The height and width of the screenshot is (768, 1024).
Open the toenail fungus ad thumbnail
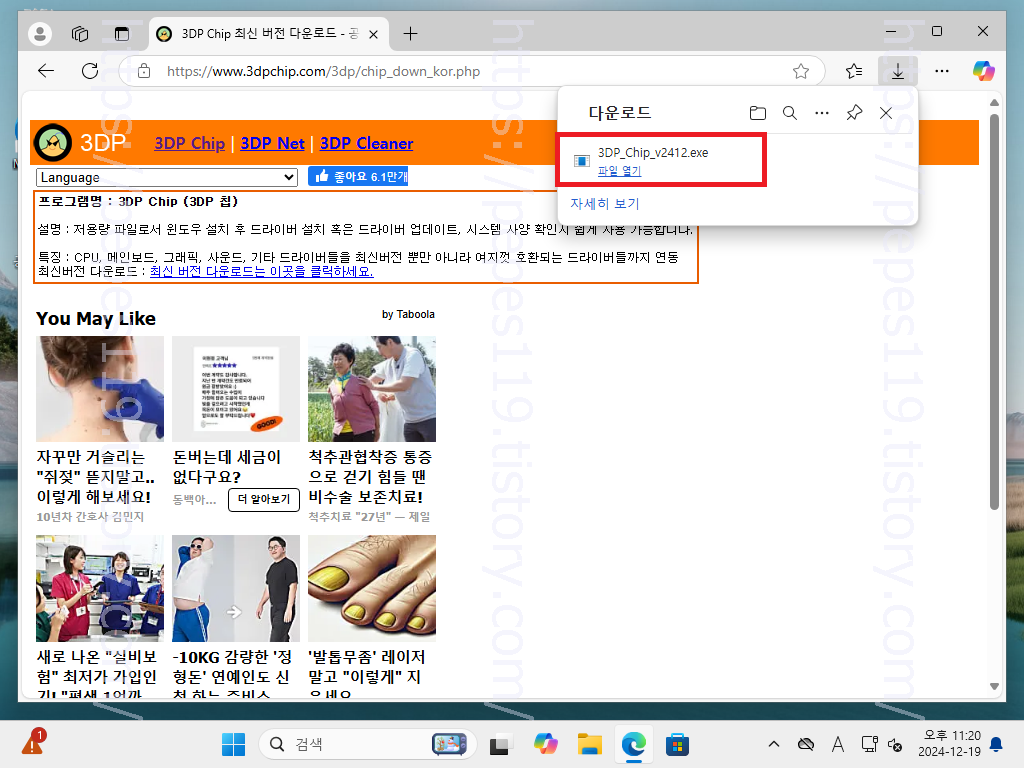pyautogui.click(x=372, y=588)
